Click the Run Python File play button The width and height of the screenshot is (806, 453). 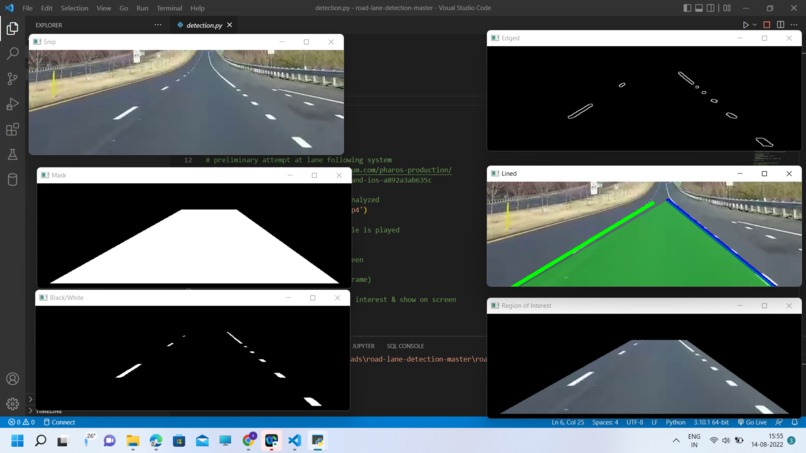745,25
